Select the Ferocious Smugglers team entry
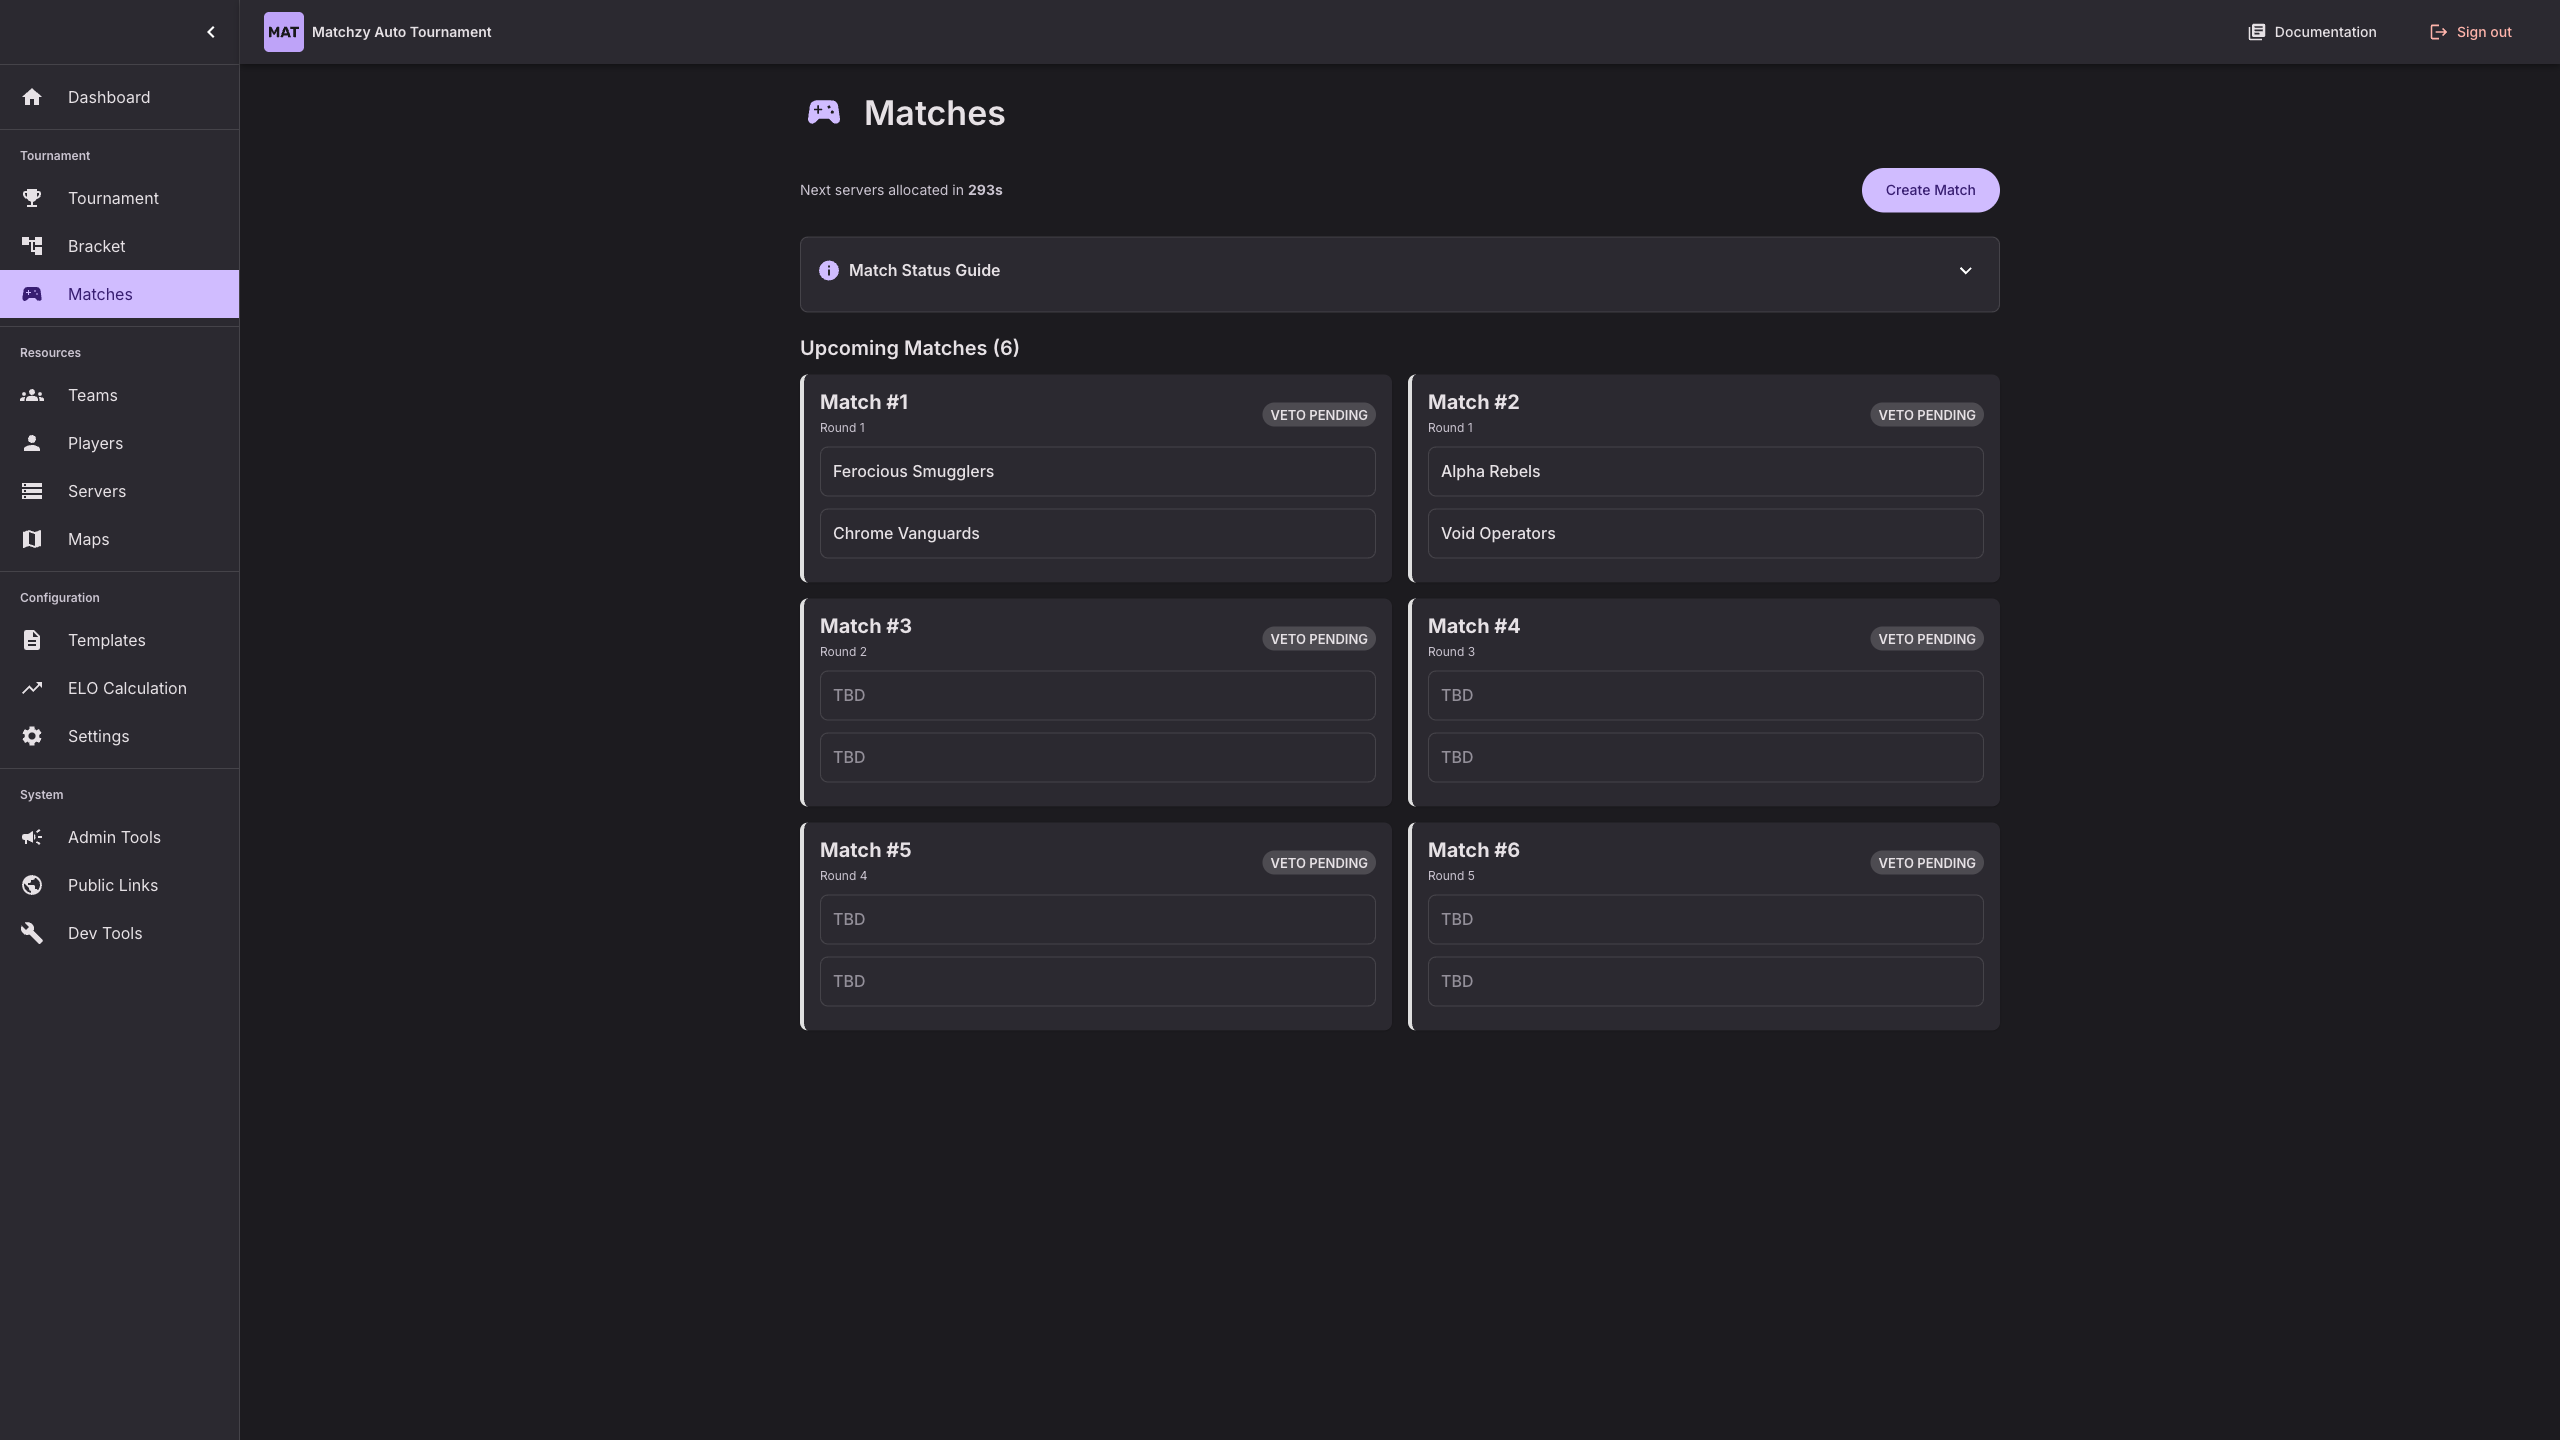The width and height of the screenshot is (2560, 1440). pos(1096,471)
